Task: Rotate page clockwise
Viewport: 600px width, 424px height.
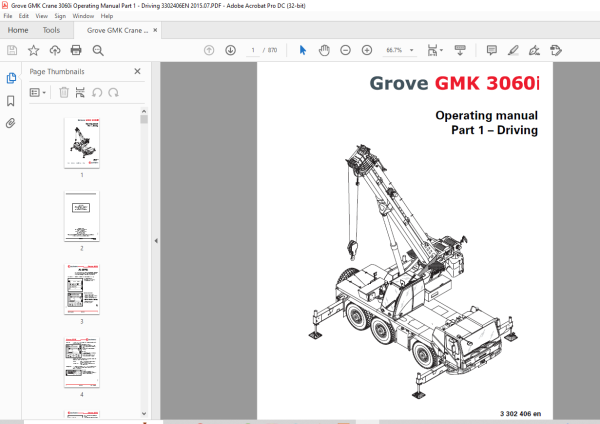Action: click(113, 93)
